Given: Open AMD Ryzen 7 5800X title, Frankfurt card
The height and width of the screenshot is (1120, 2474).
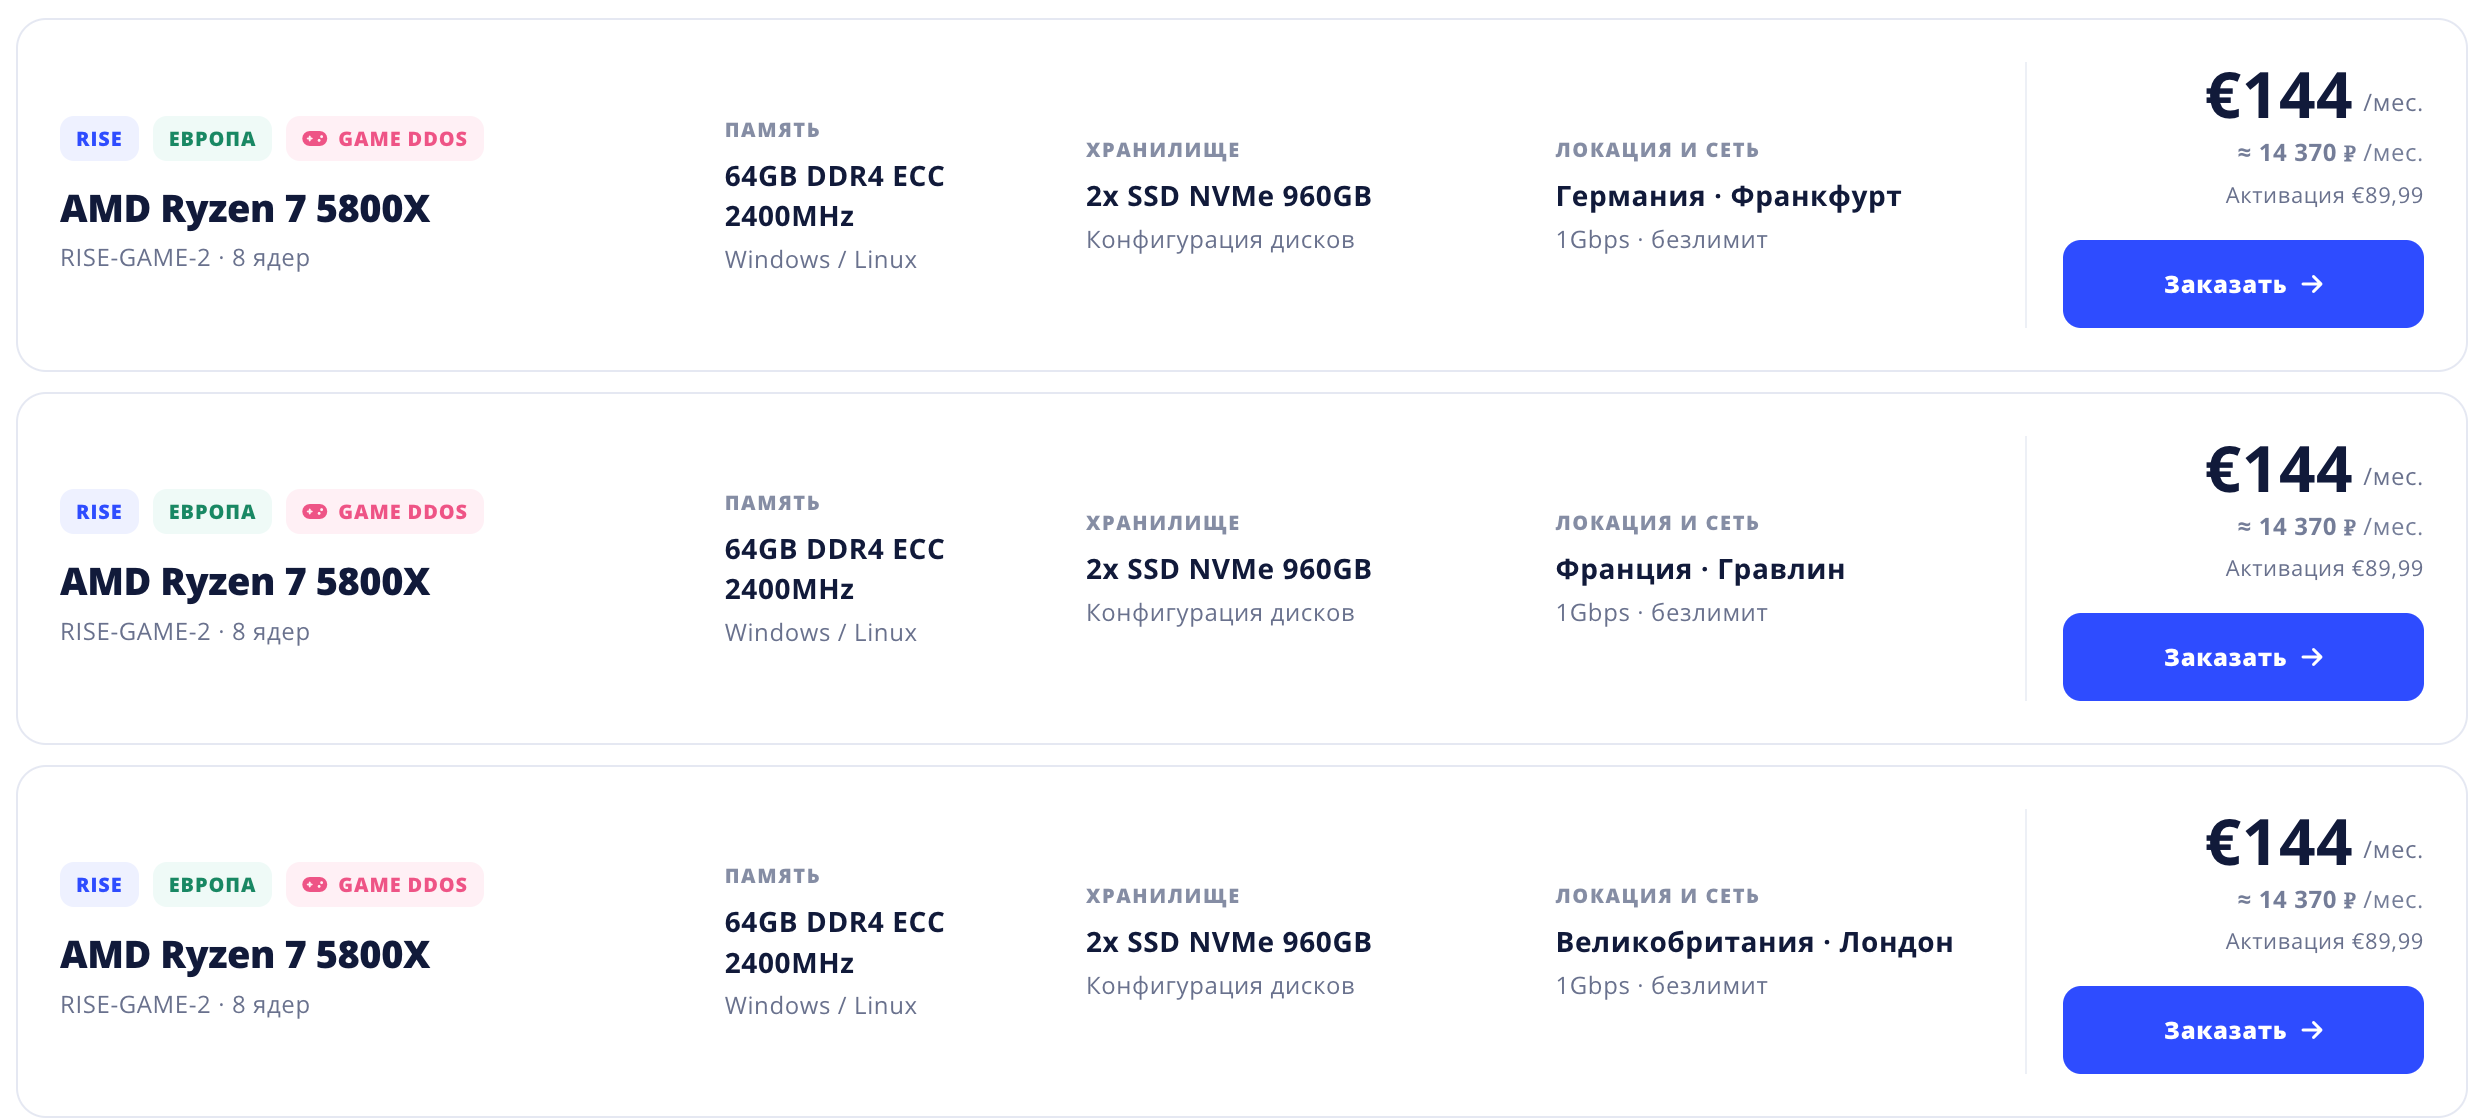Looking at the screenshot, I should 245,209.
